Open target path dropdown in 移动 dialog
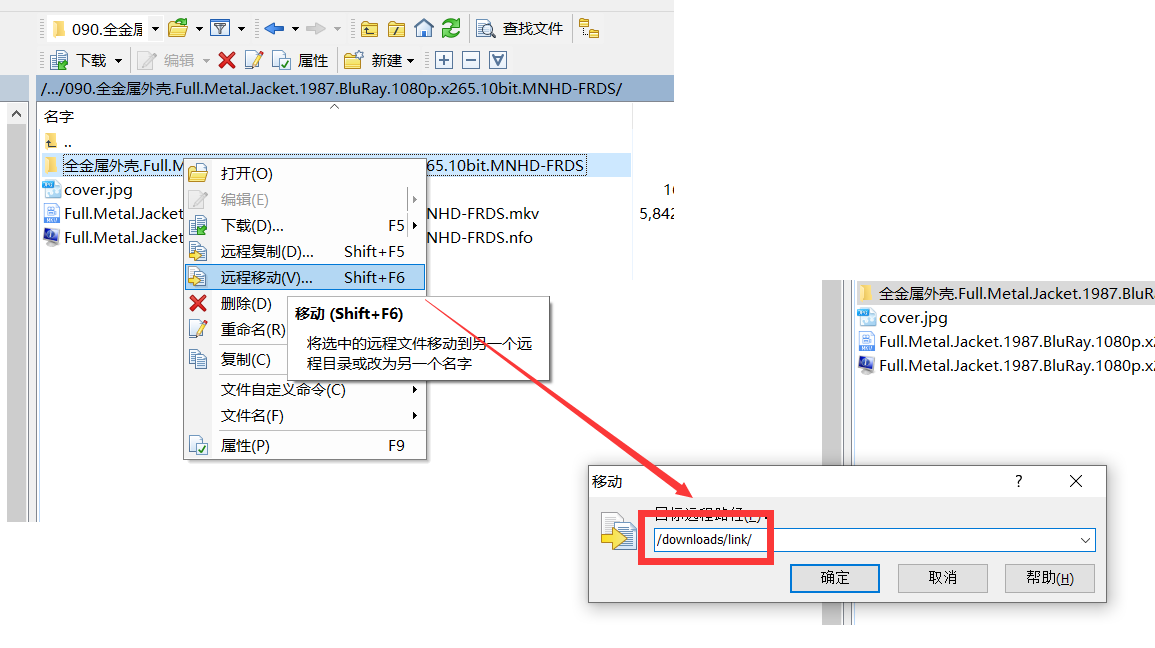 1085,540
